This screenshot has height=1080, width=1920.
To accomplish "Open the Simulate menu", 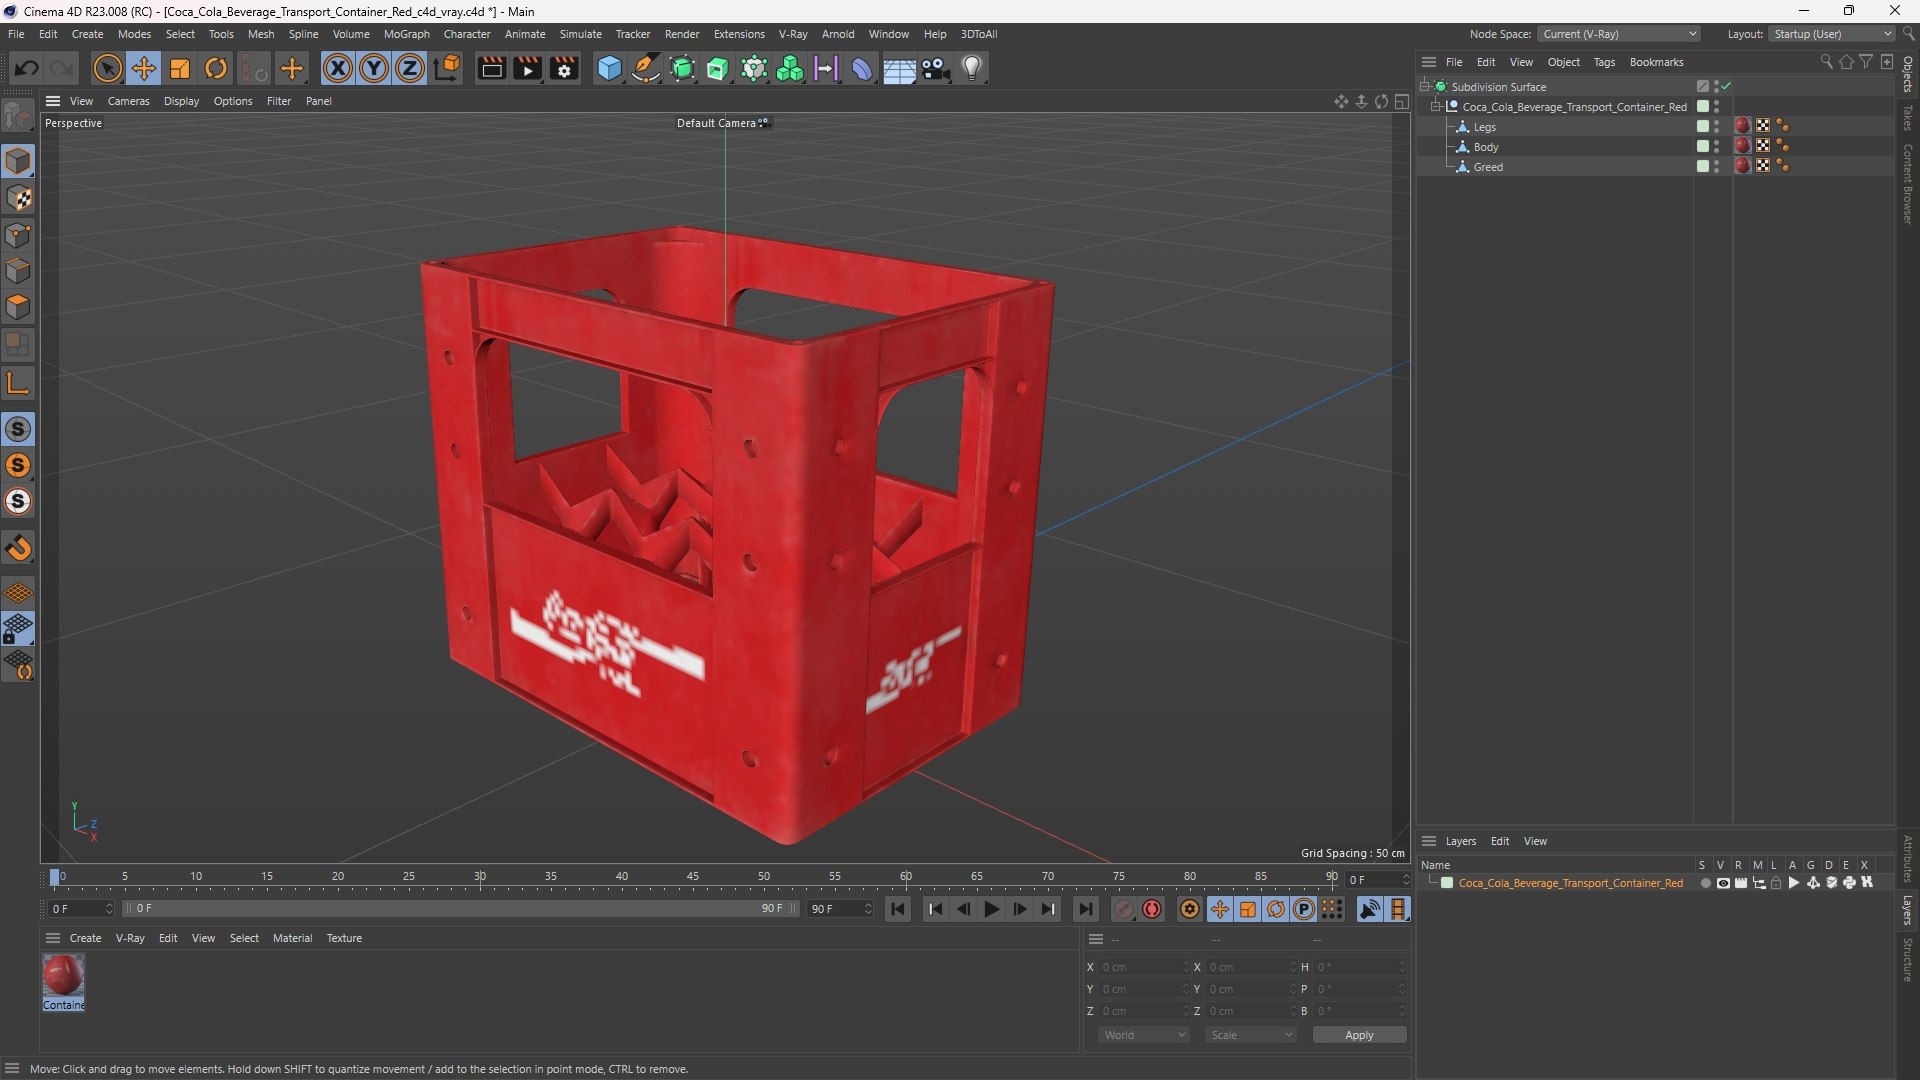I will pyautogui.click(x=580, y=34).
